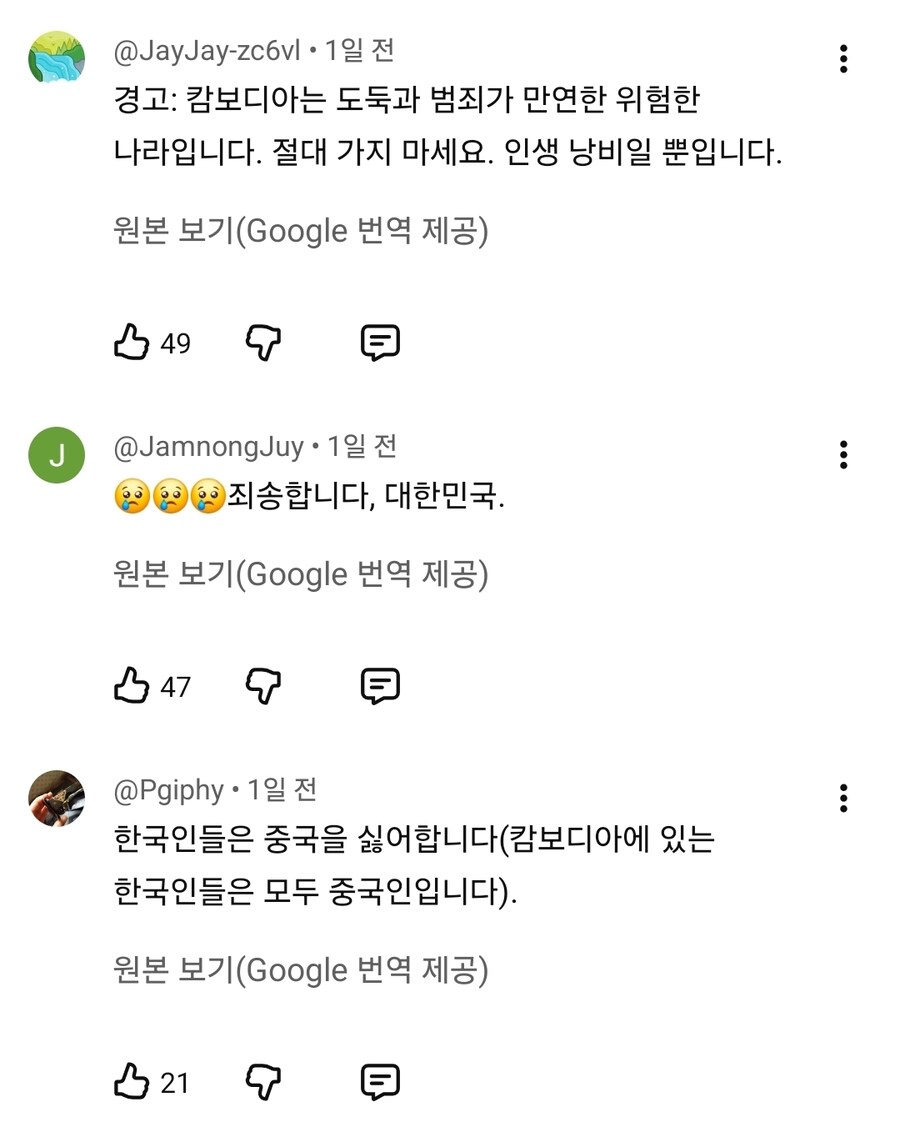Open @JamnongJuy green J avatar
Screen dimensions: 900x1132
click(57, 455)
